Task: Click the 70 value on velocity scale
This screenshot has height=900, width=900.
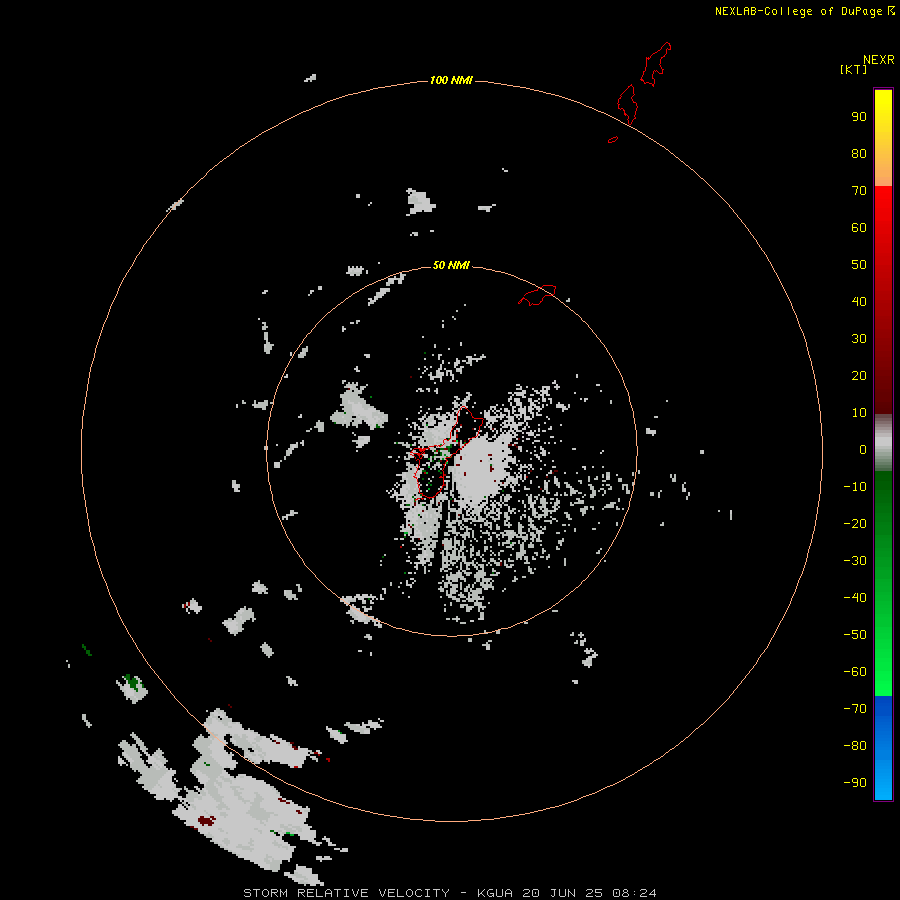Action: click(x=859, y=191)
